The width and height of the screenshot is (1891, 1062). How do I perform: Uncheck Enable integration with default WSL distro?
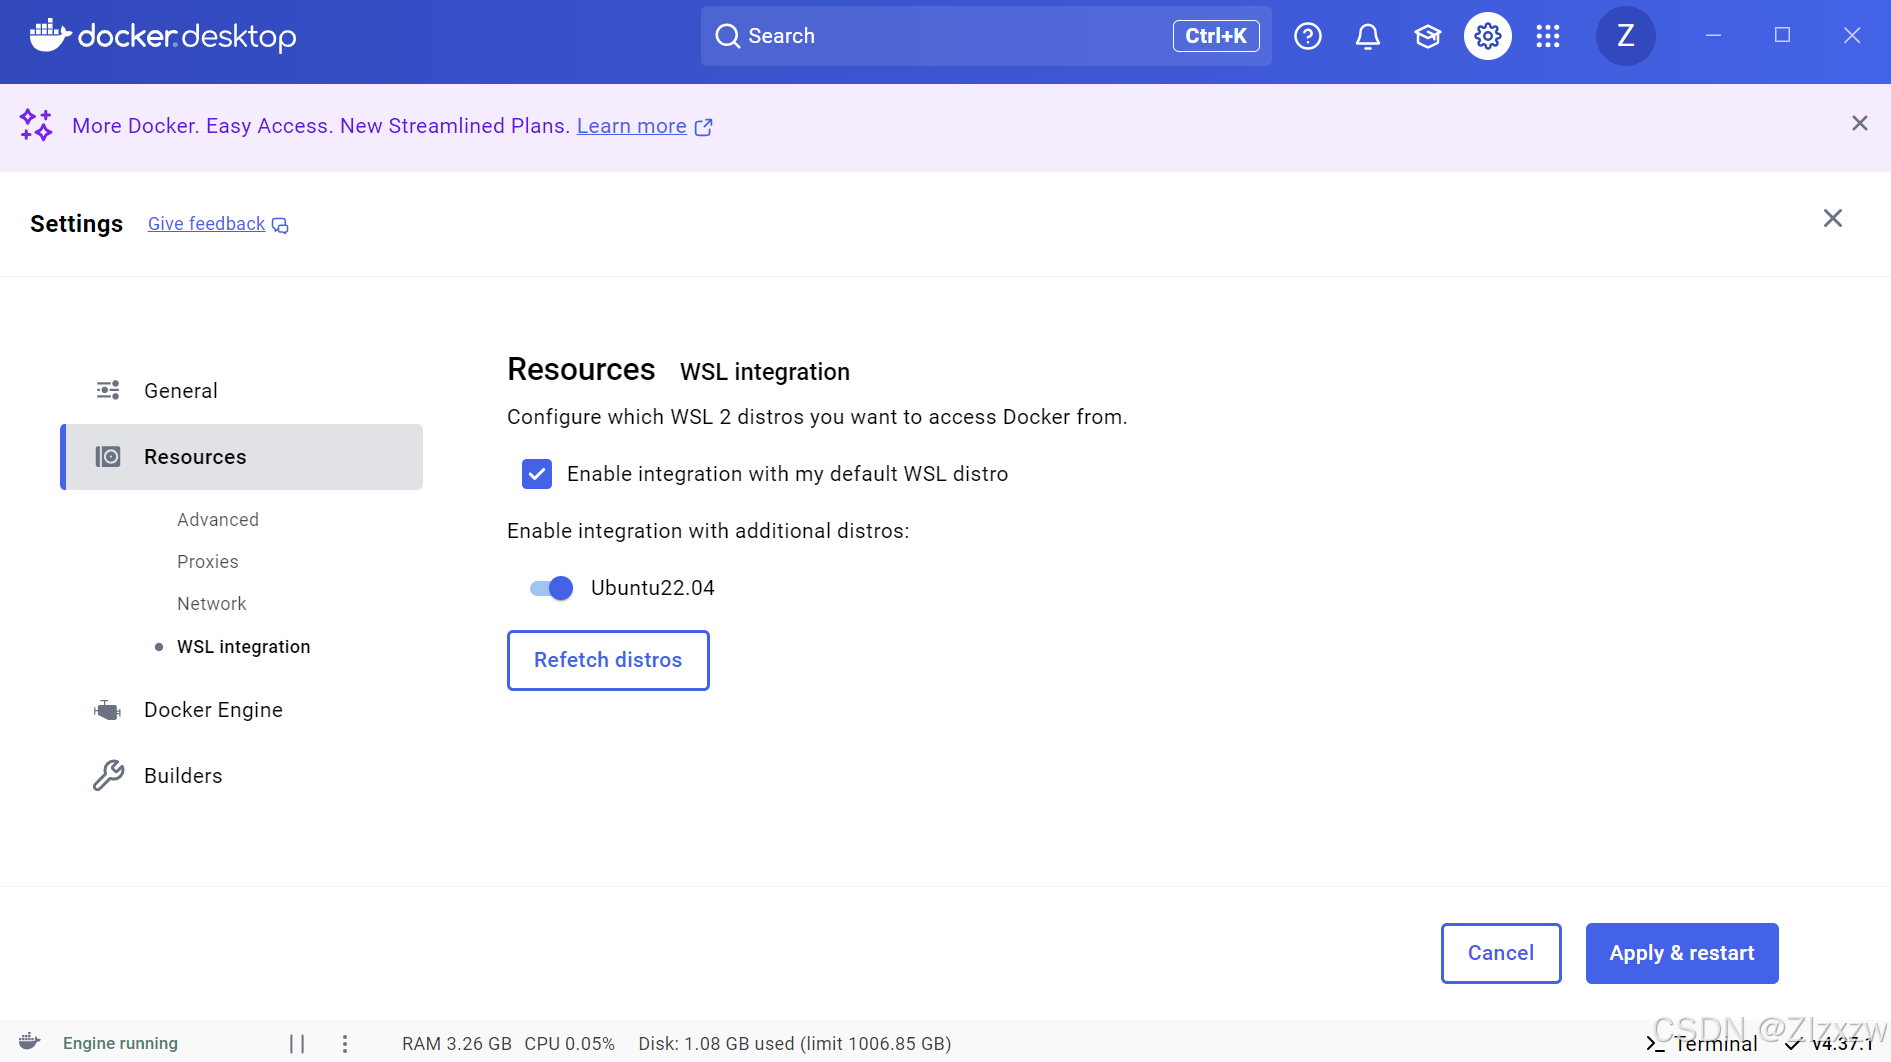coord(537,474)
